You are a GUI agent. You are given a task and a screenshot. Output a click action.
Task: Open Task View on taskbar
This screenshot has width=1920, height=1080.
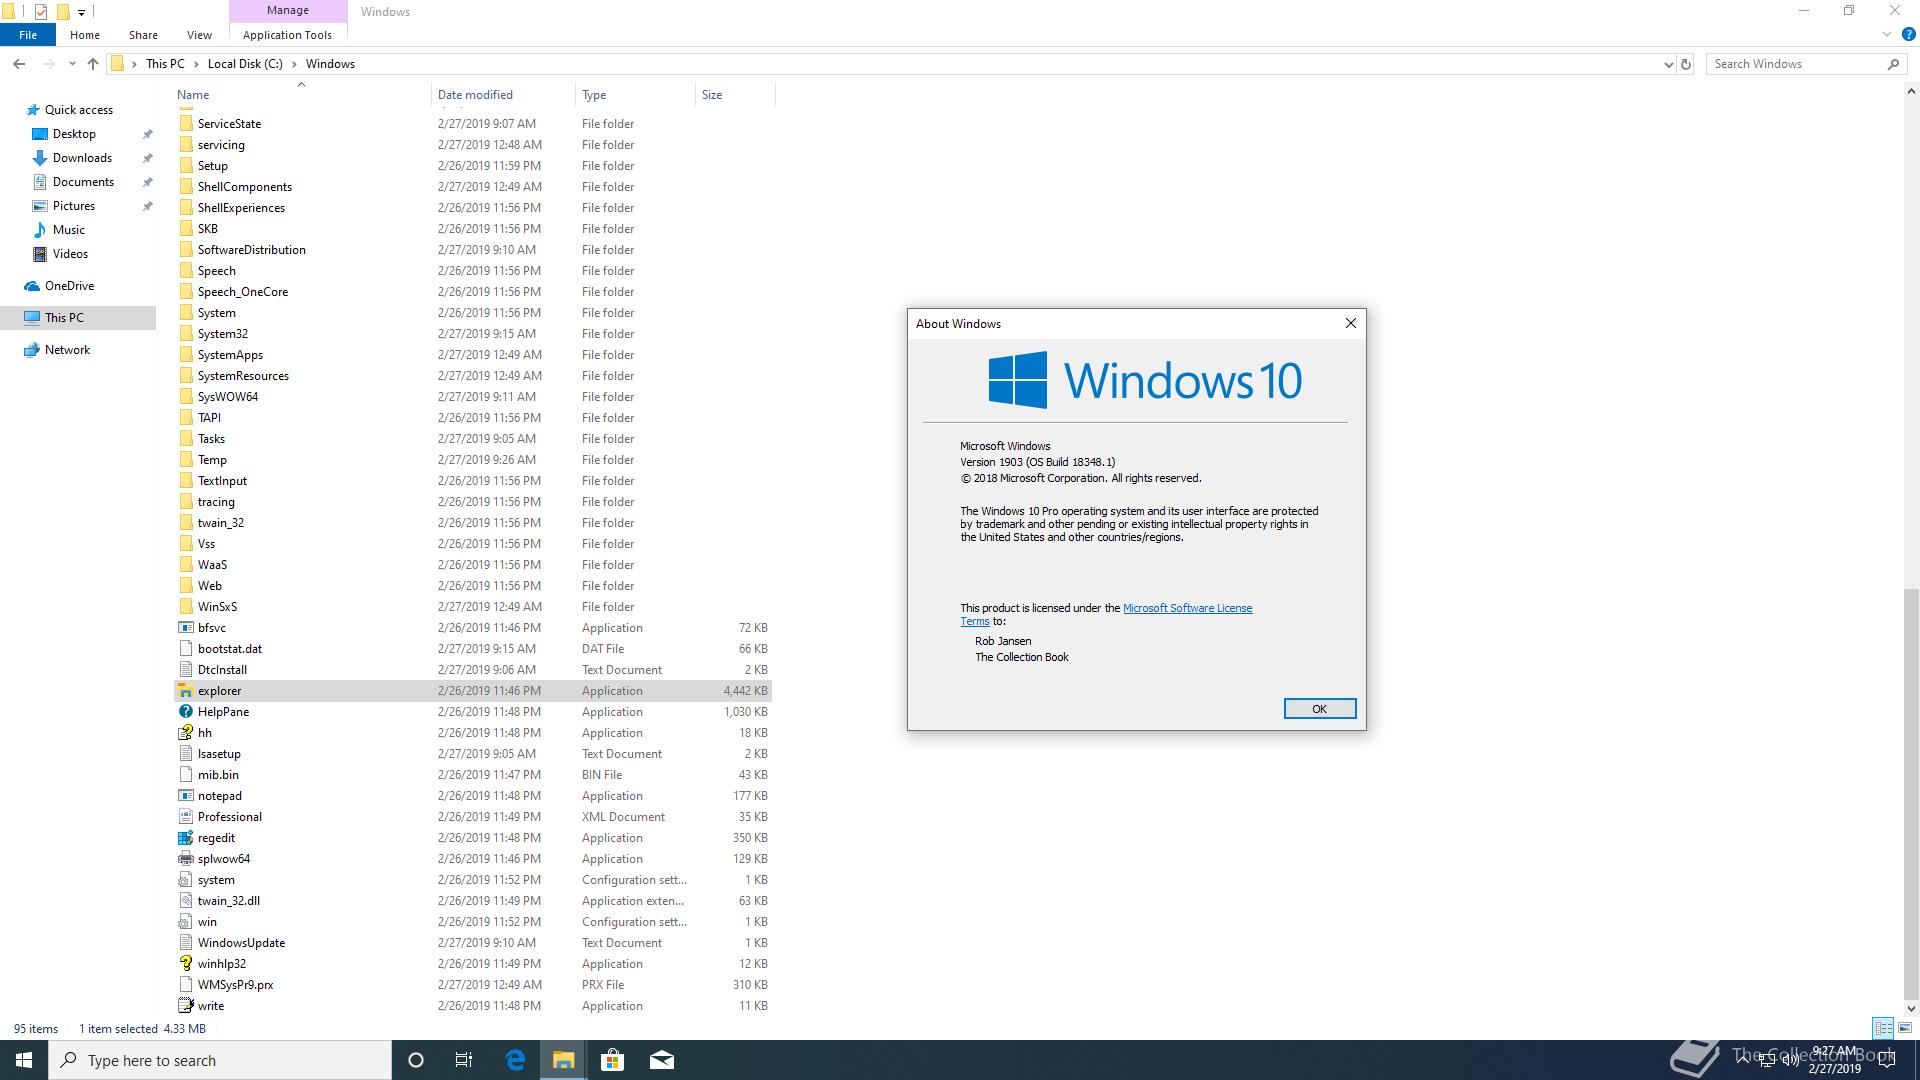click(x=464, y=1060)
